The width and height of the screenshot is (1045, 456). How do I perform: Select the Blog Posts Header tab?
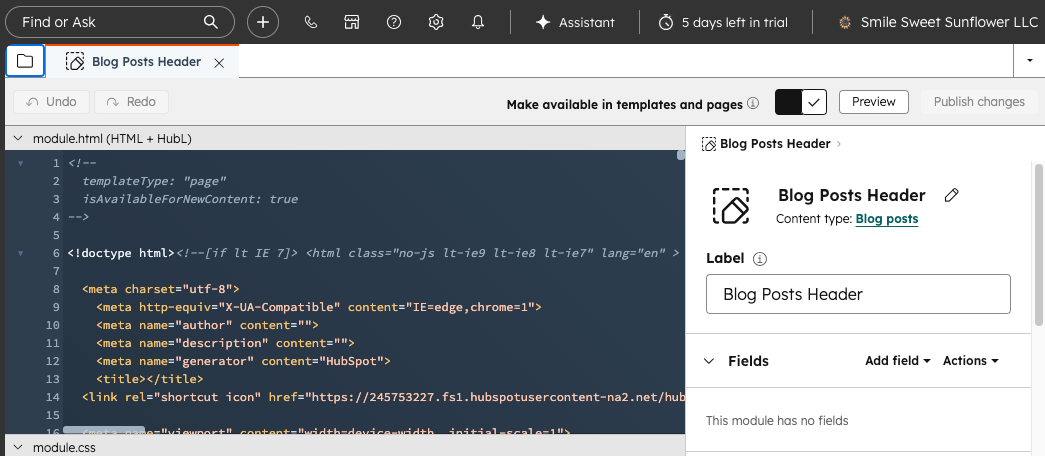tap(146, 62)
